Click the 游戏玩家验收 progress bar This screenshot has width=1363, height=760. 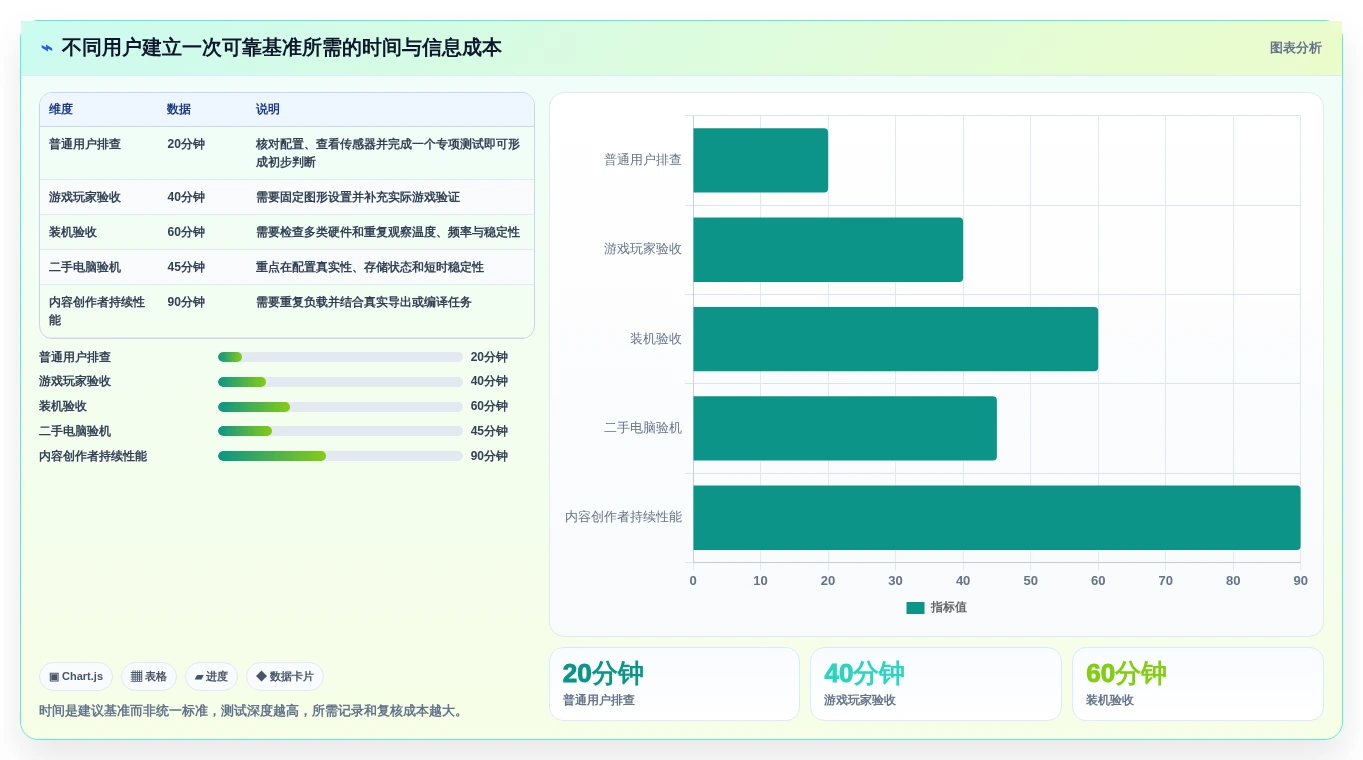340,382
